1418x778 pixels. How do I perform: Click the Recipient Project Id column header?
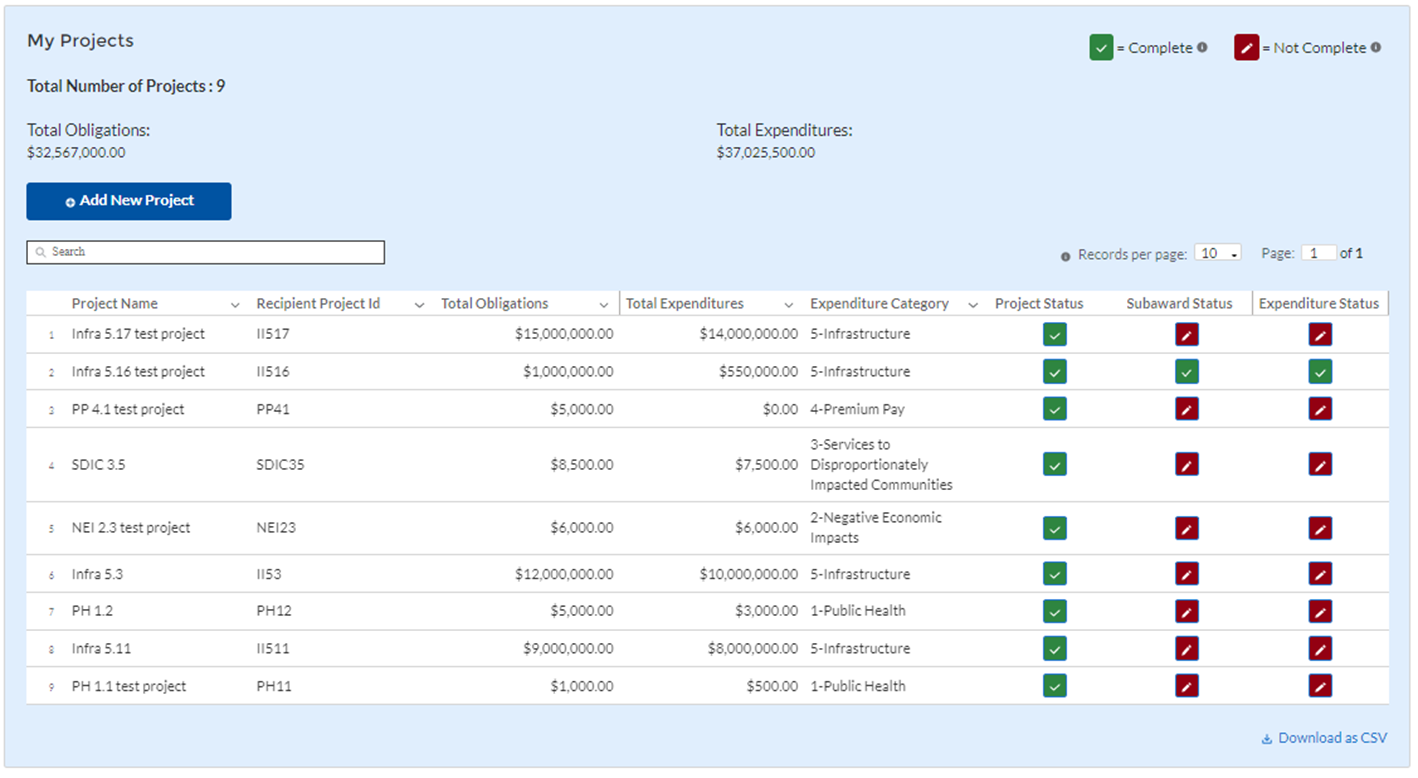pyautogui.click(x=318, y=304)
